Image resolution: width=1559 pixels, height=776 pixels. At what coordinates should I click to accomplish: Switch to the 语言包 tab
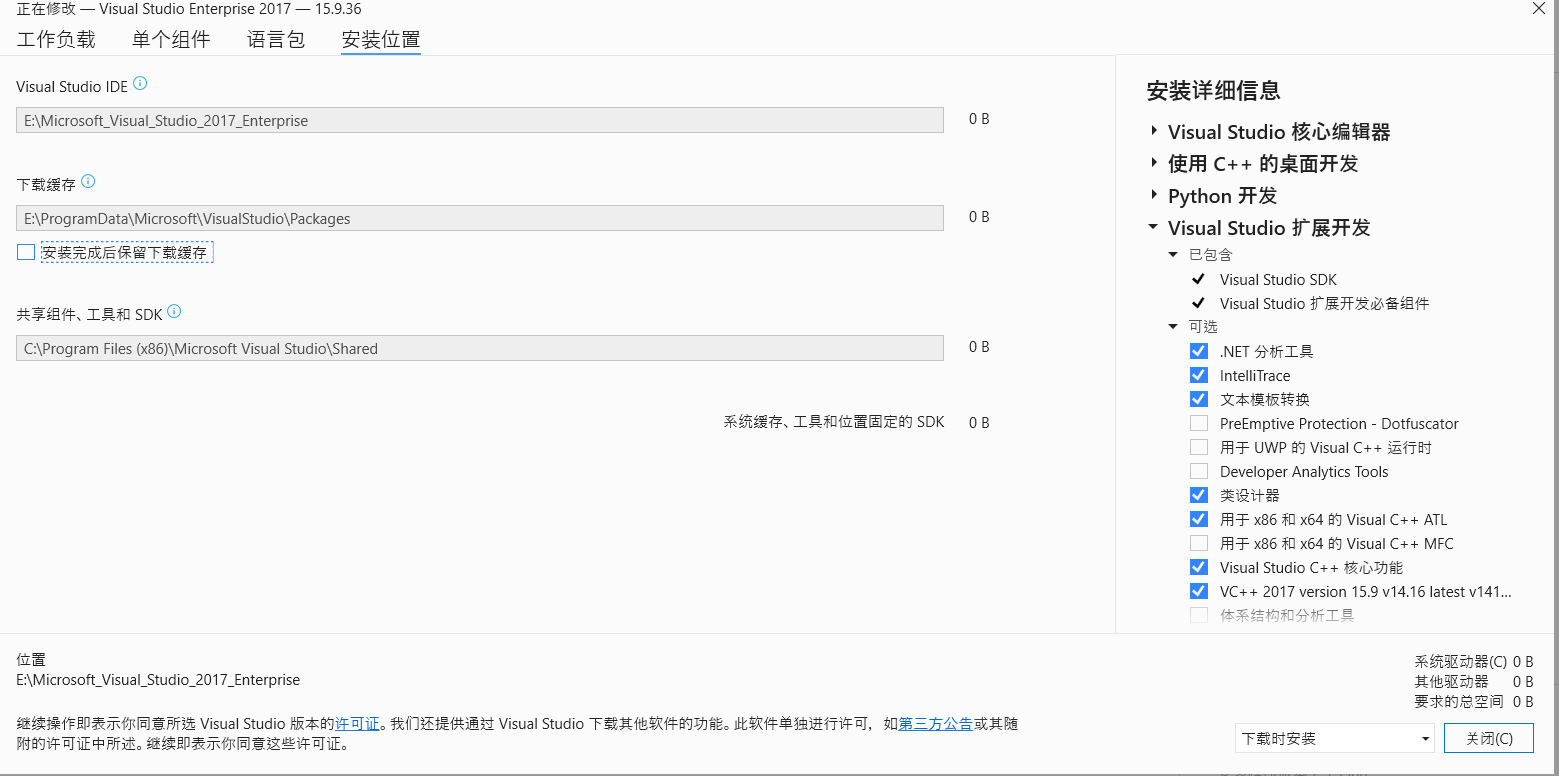coord(276,40)
